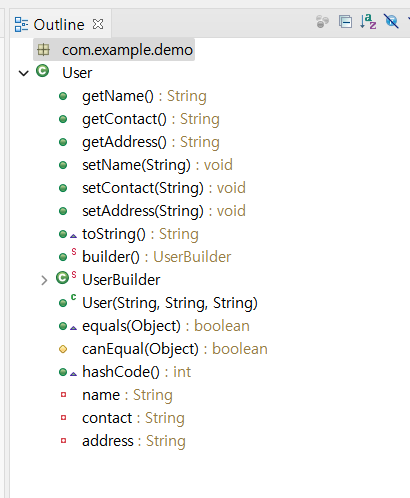Select the hashCode() method
The height and width of the screenshot is (498, 410).
tap(137, 372)
